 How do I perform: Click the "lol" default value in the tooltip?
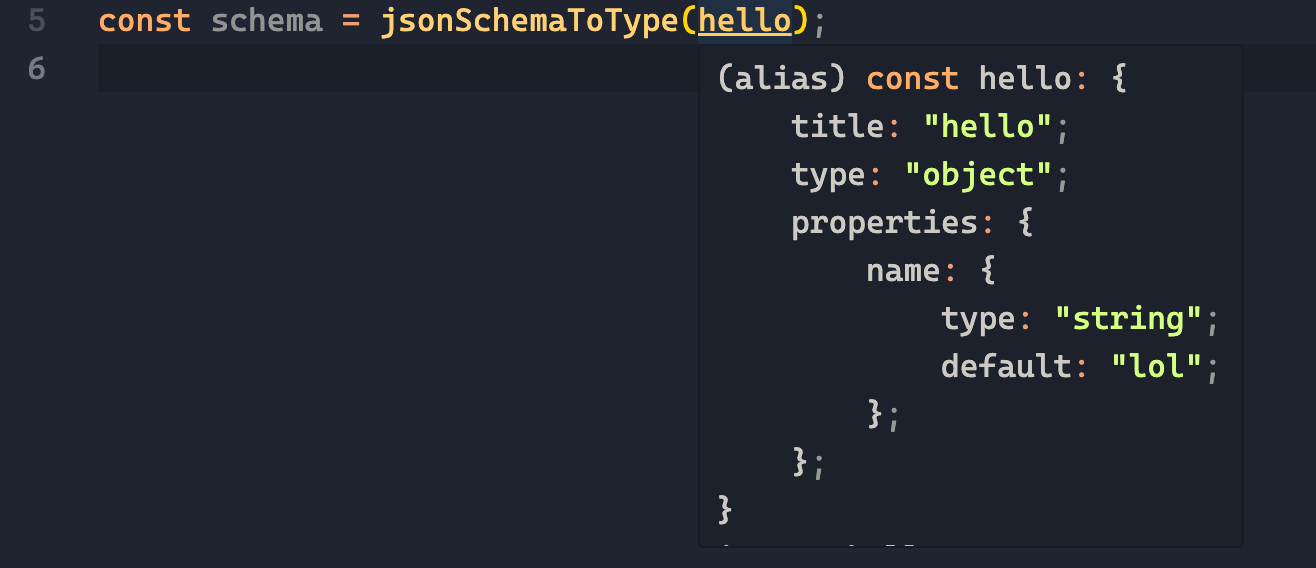pyautogui.click(x=1157, y=367)
